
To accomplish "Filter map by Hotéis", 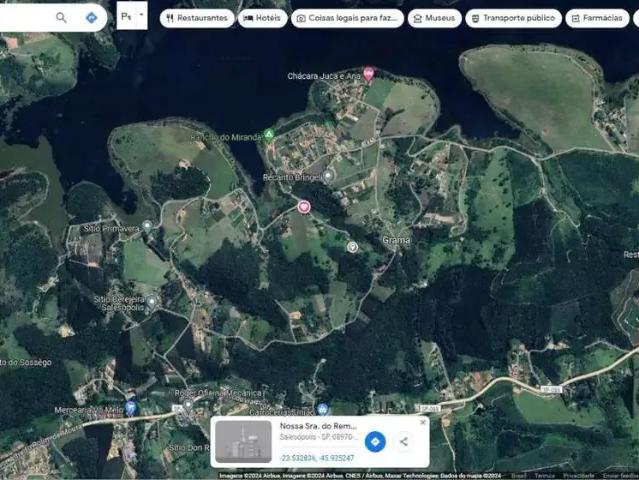I will coord(263,18).
